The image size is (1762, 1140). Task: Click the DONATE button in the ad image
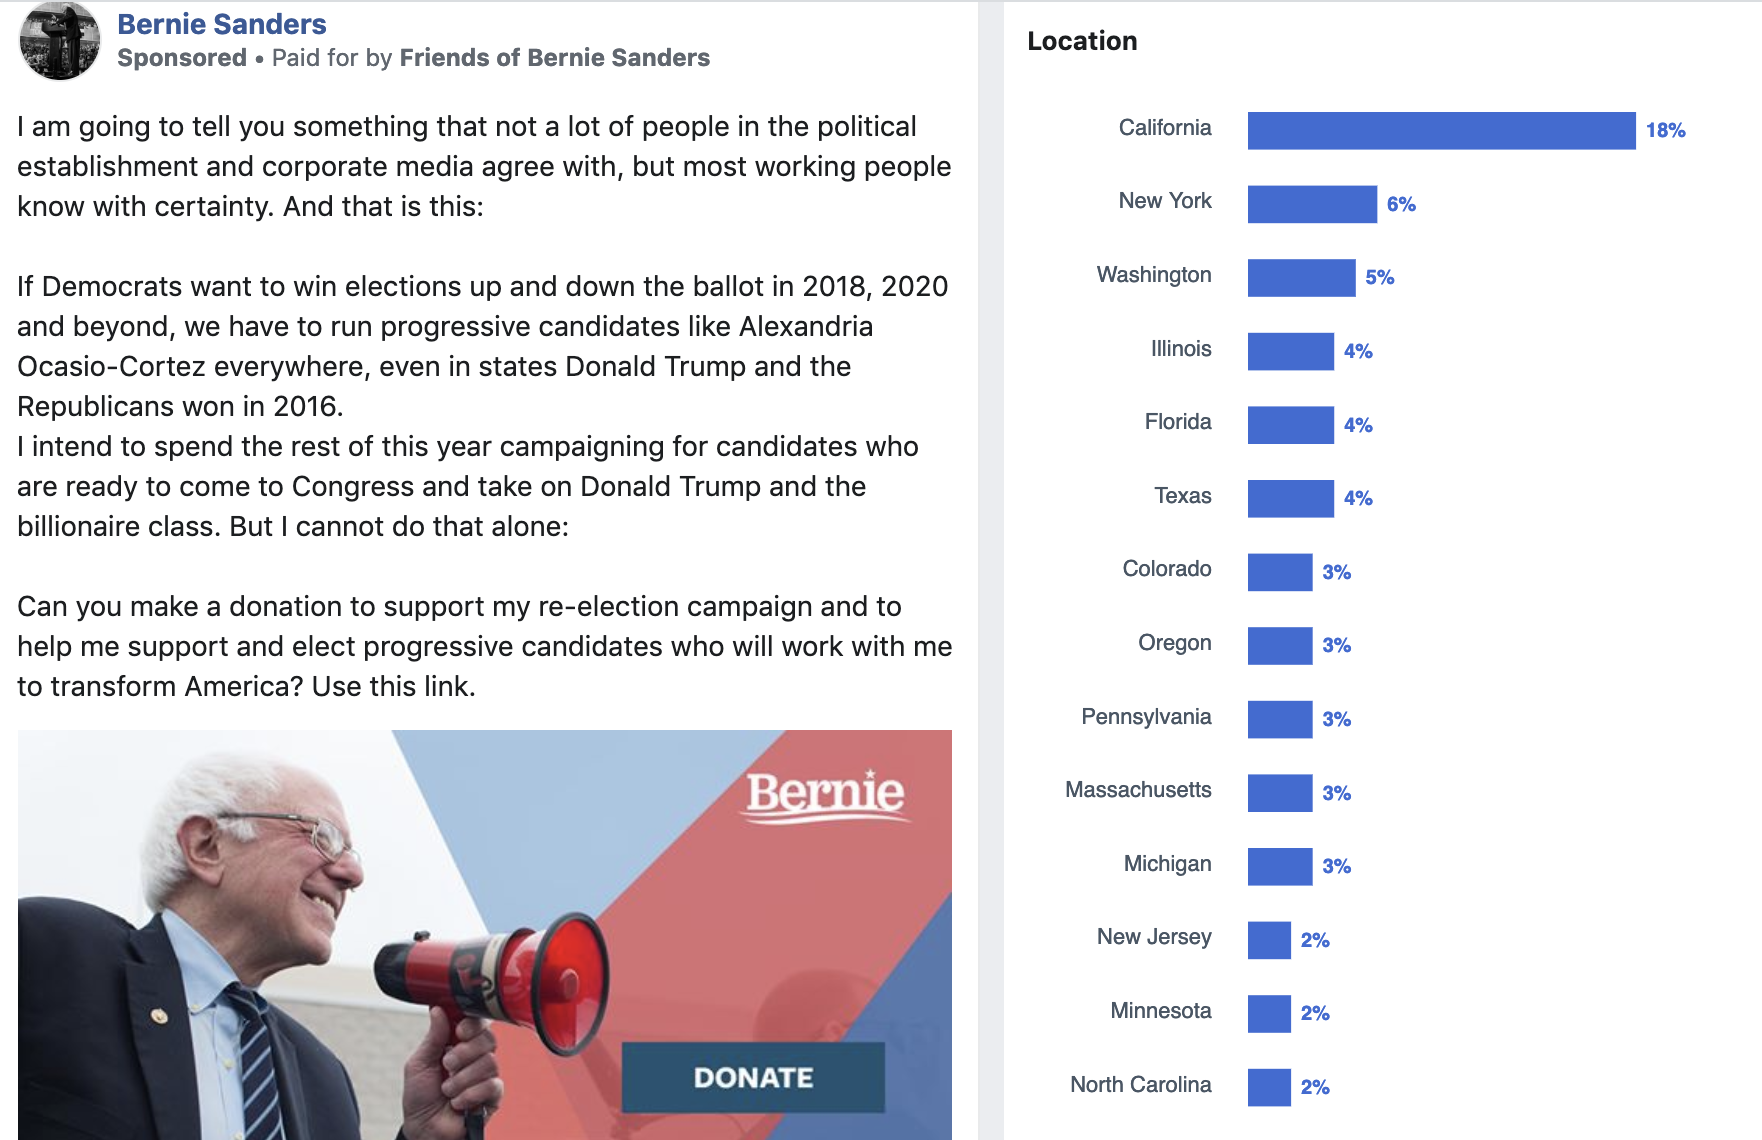(753, 1077)
